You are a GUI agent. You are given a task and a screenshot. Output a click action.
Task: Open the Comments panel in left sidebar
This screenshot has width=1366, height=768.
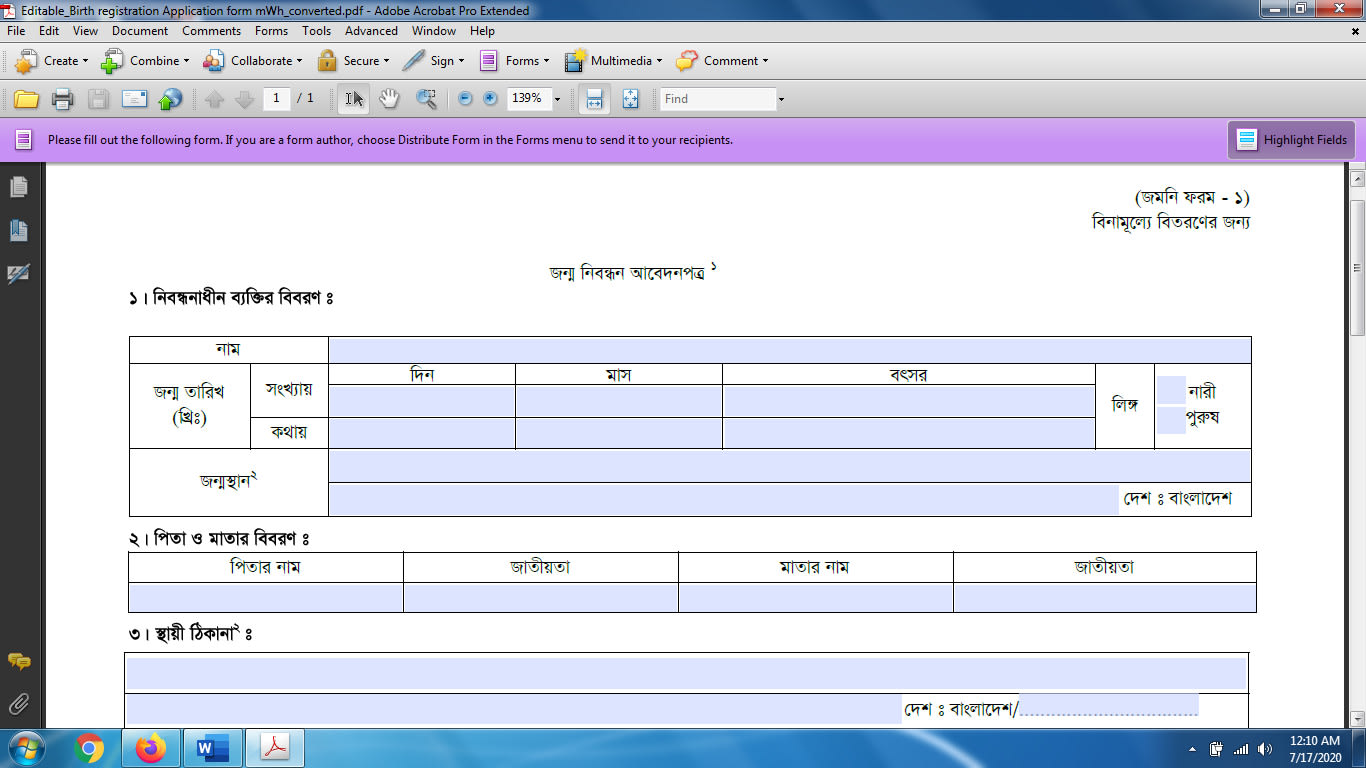click(x=18, y=661)
